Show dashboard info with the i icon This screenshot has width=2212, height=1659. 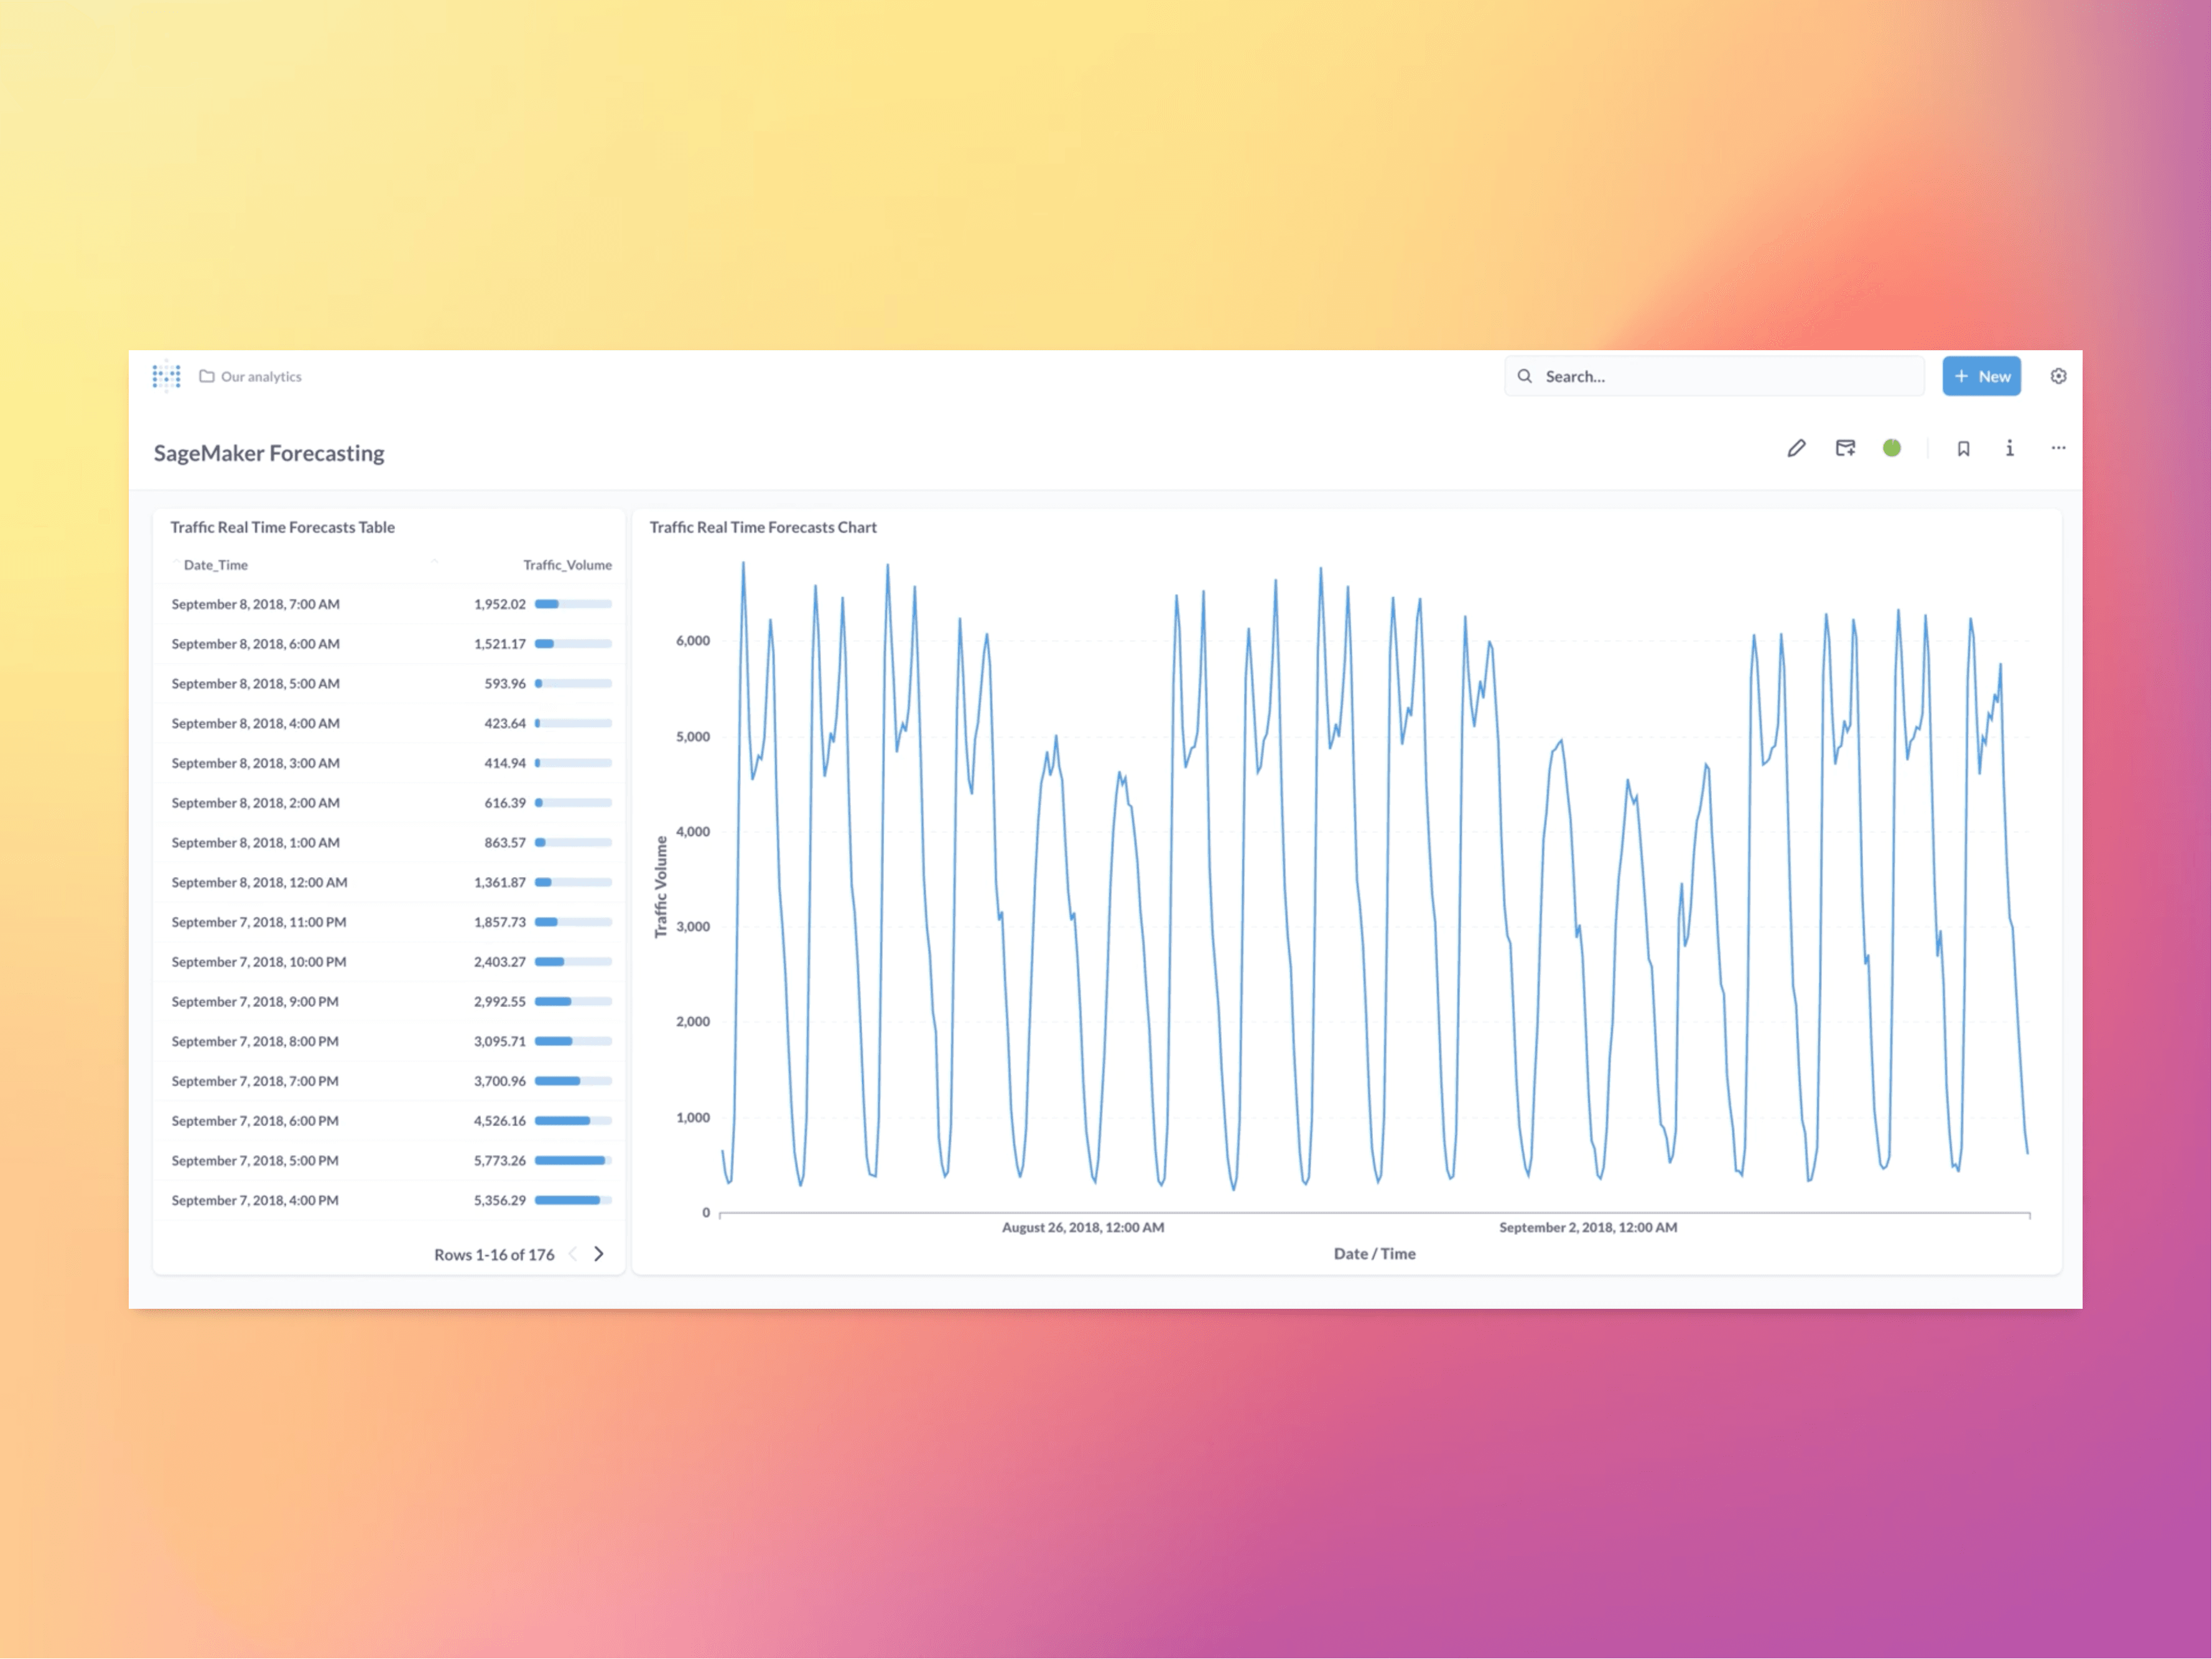pyautogui.click(x=2009, y=448)
